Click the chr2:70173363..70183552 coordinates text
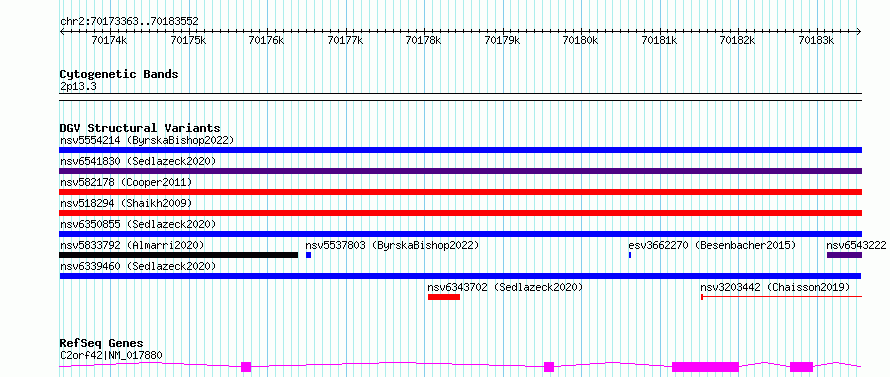Screen dimensions: 890x377 point(129,22)
